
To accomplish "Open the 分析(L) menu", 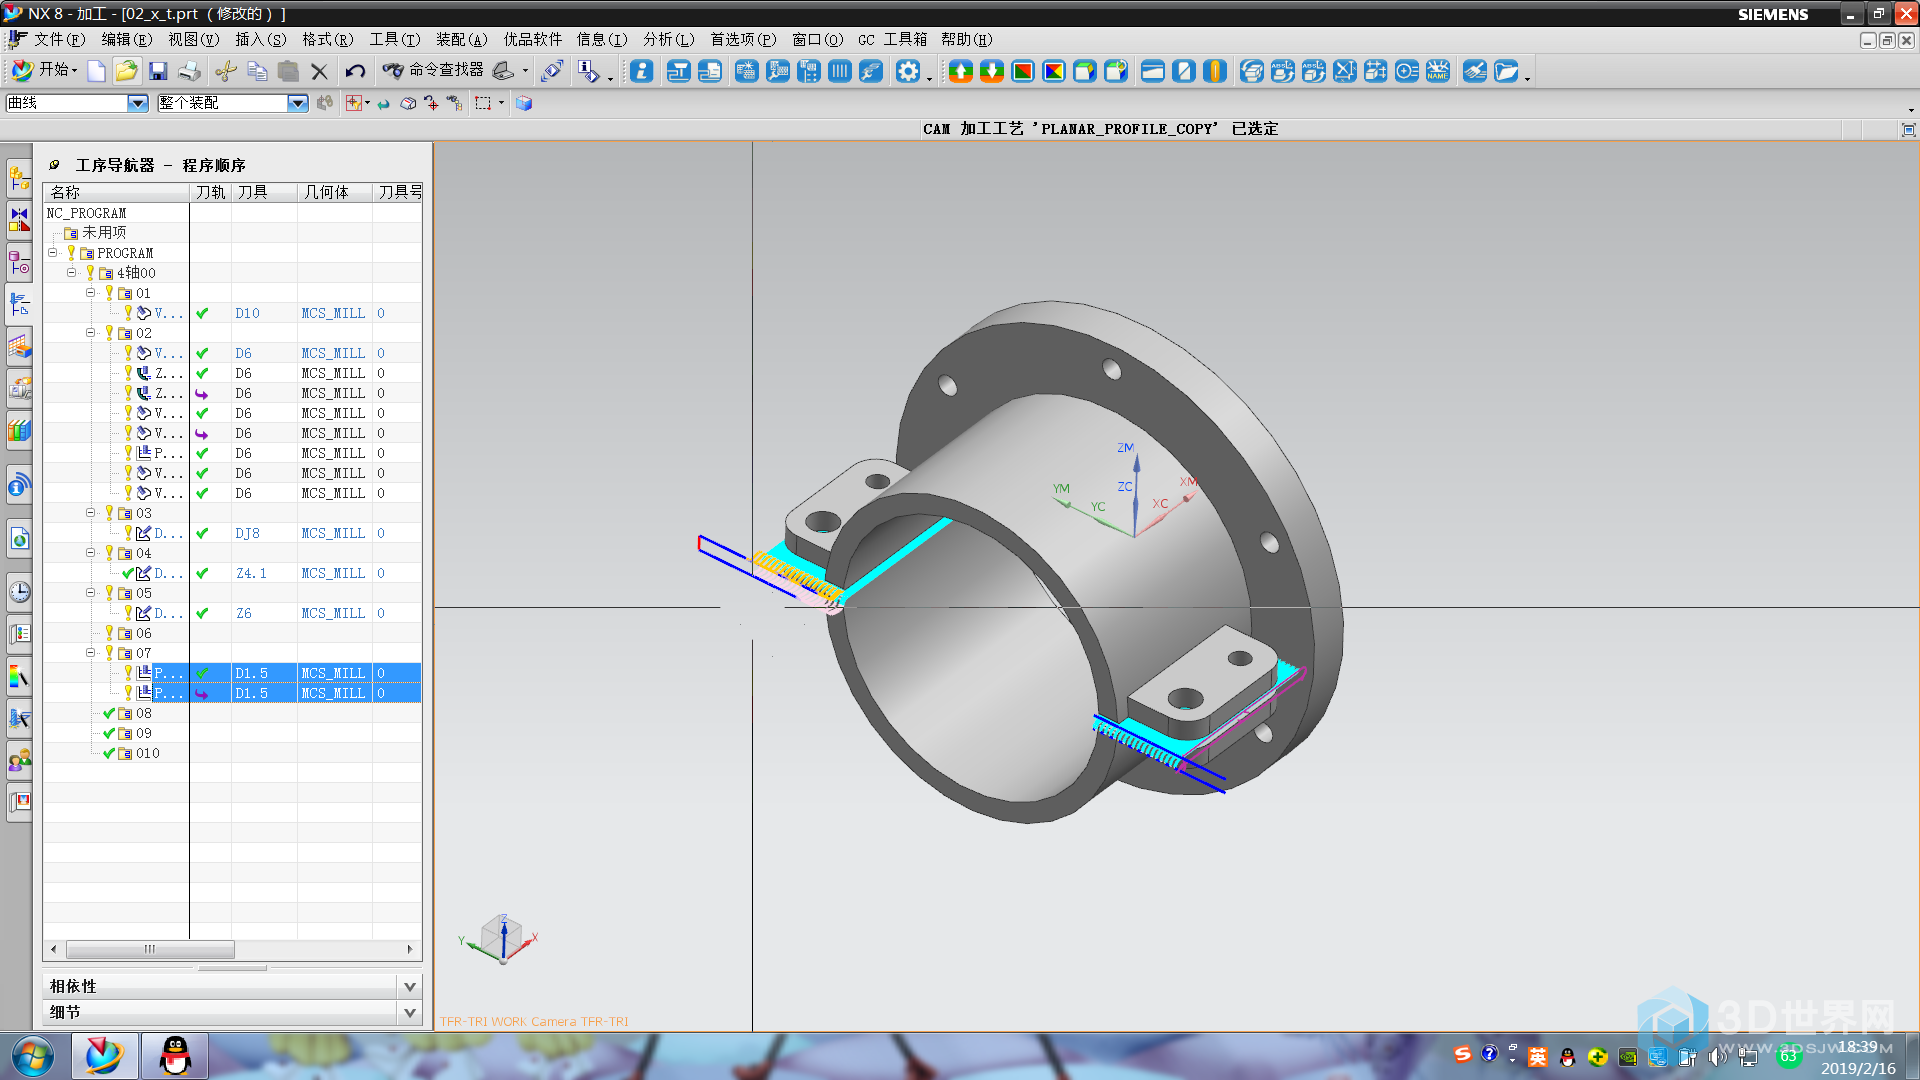I will (x=668, y=40).
